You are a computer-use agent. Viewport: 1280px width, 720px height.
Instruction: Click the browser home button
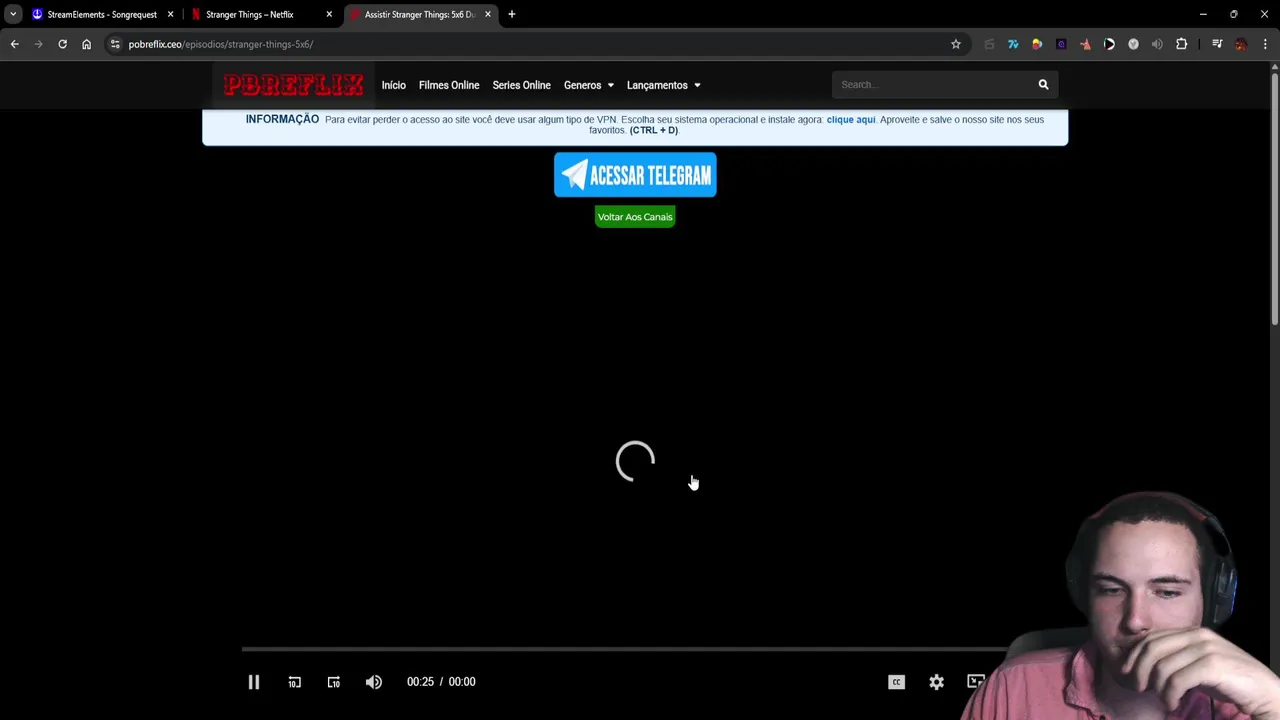click(x=86, y=44)
